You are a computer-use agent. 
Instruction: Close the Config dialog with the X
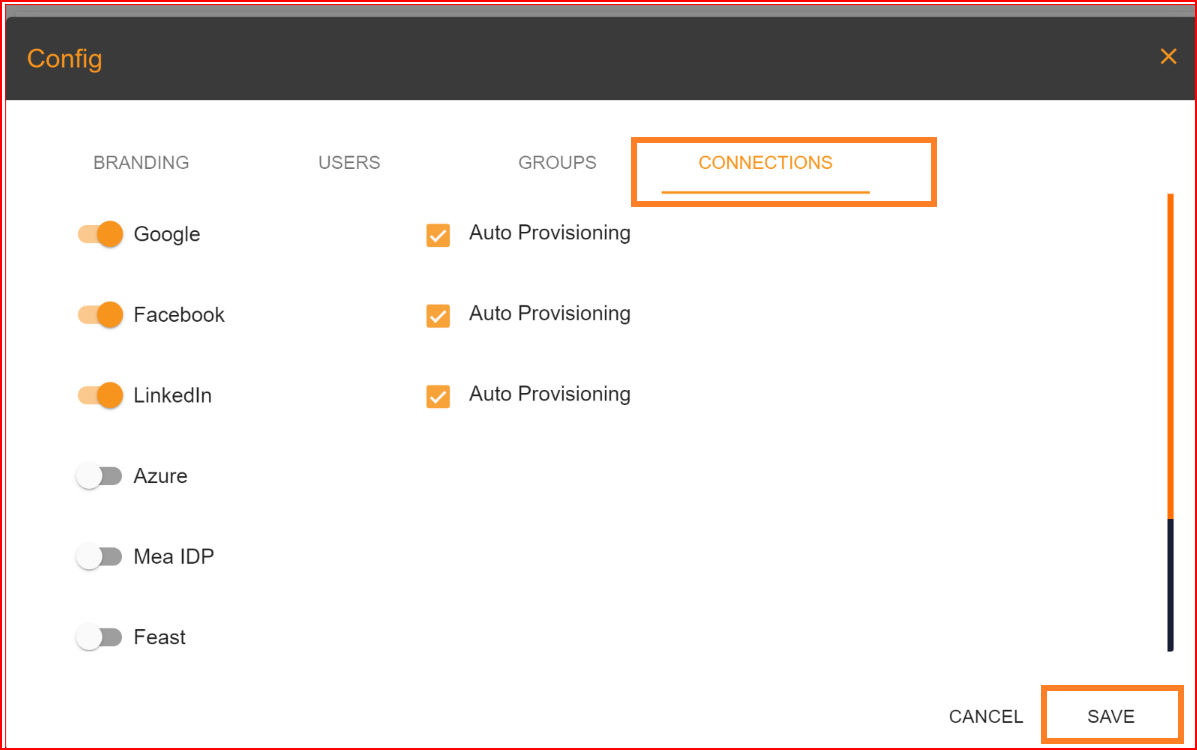(x=1168, y=57)
